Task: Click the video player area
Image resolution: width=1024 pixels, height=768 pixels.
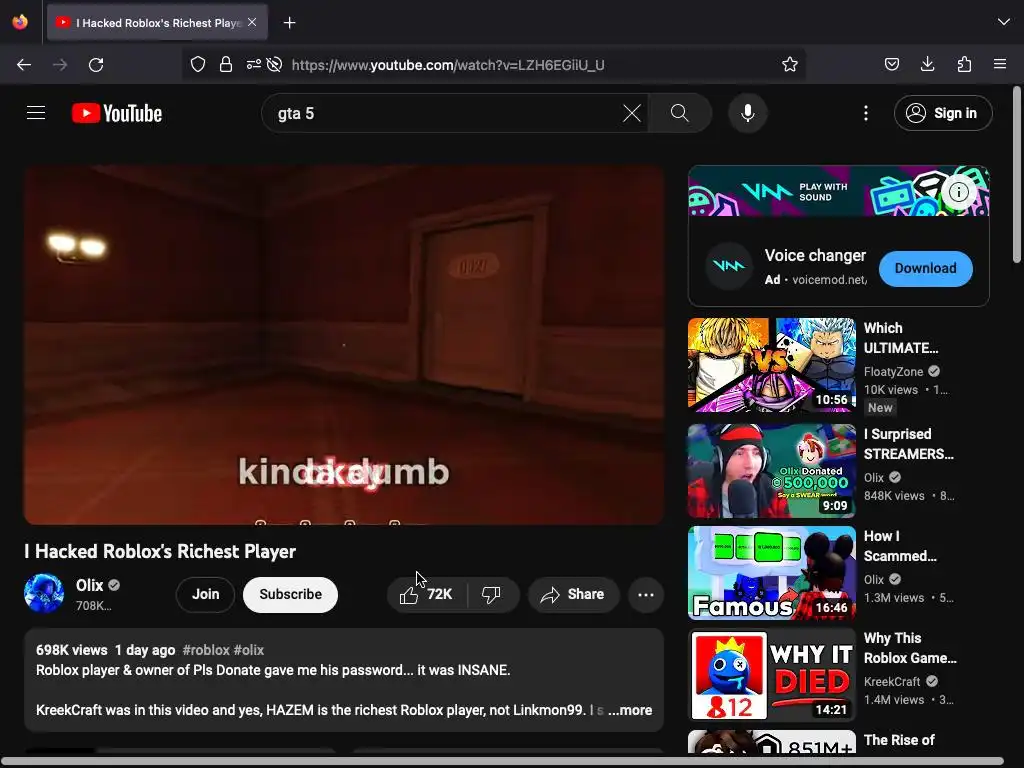Action: pos(344,344)
